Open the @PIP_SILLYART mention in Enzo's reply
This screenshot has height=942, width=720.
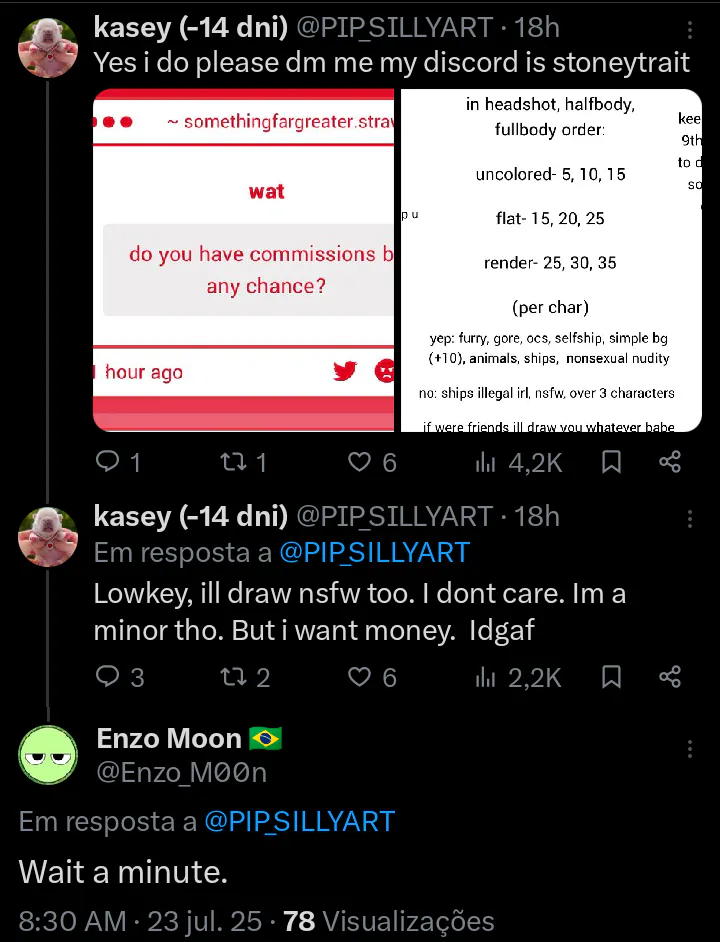point(299,822)
